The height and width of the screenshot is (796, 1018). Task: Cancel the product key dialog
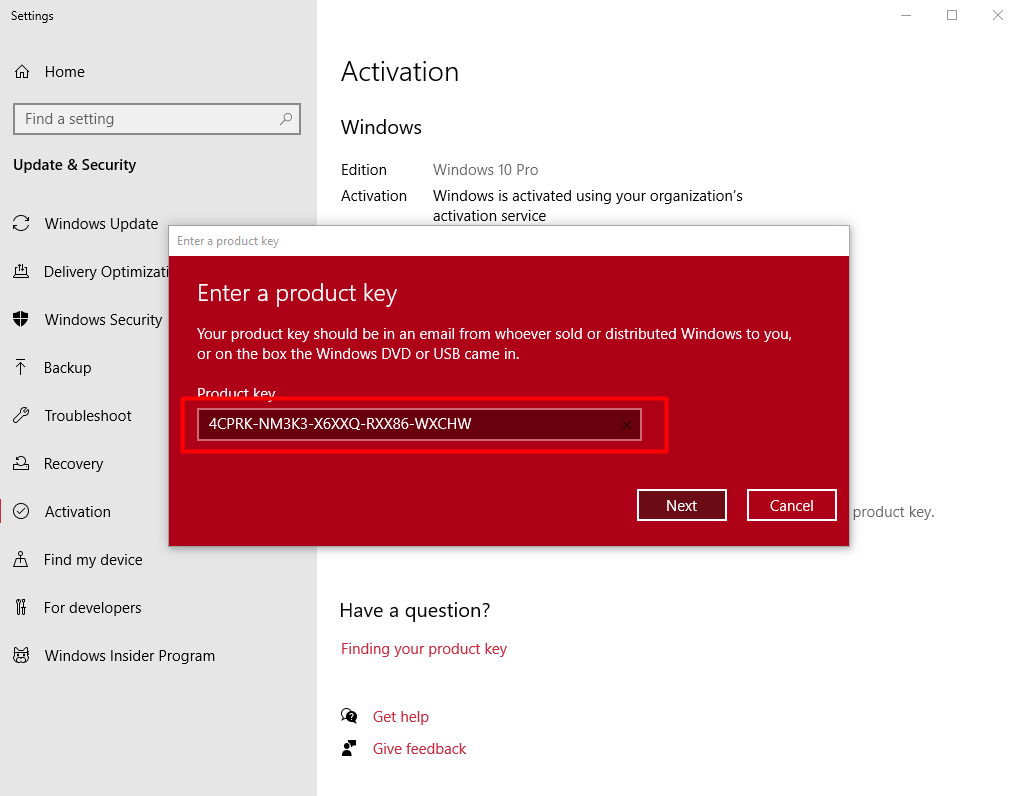pyautogui.click(x=791, y=505)
